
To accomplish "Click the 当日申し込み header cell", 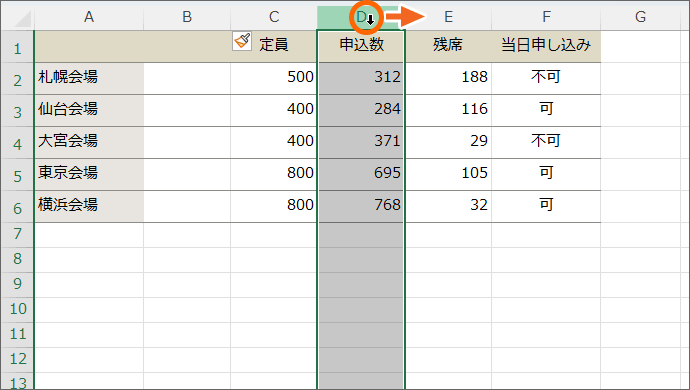I will 546,47.
